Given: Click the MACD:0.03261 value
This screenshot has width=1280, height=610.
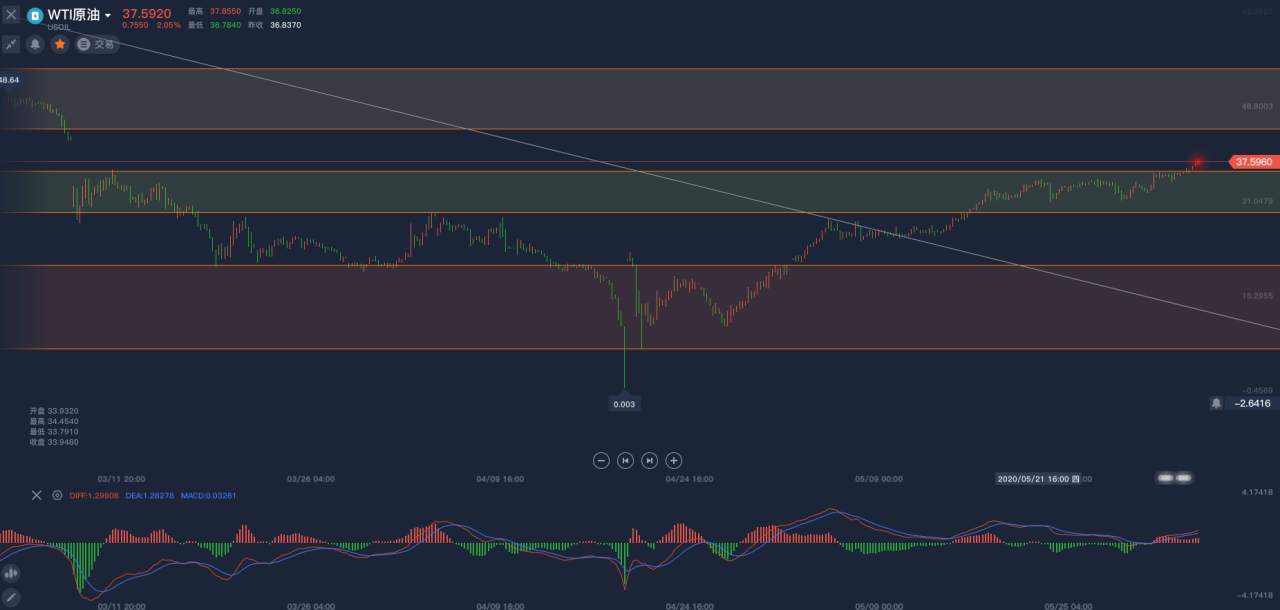Looking at the screenshot, I should click(x=209, y=495).
